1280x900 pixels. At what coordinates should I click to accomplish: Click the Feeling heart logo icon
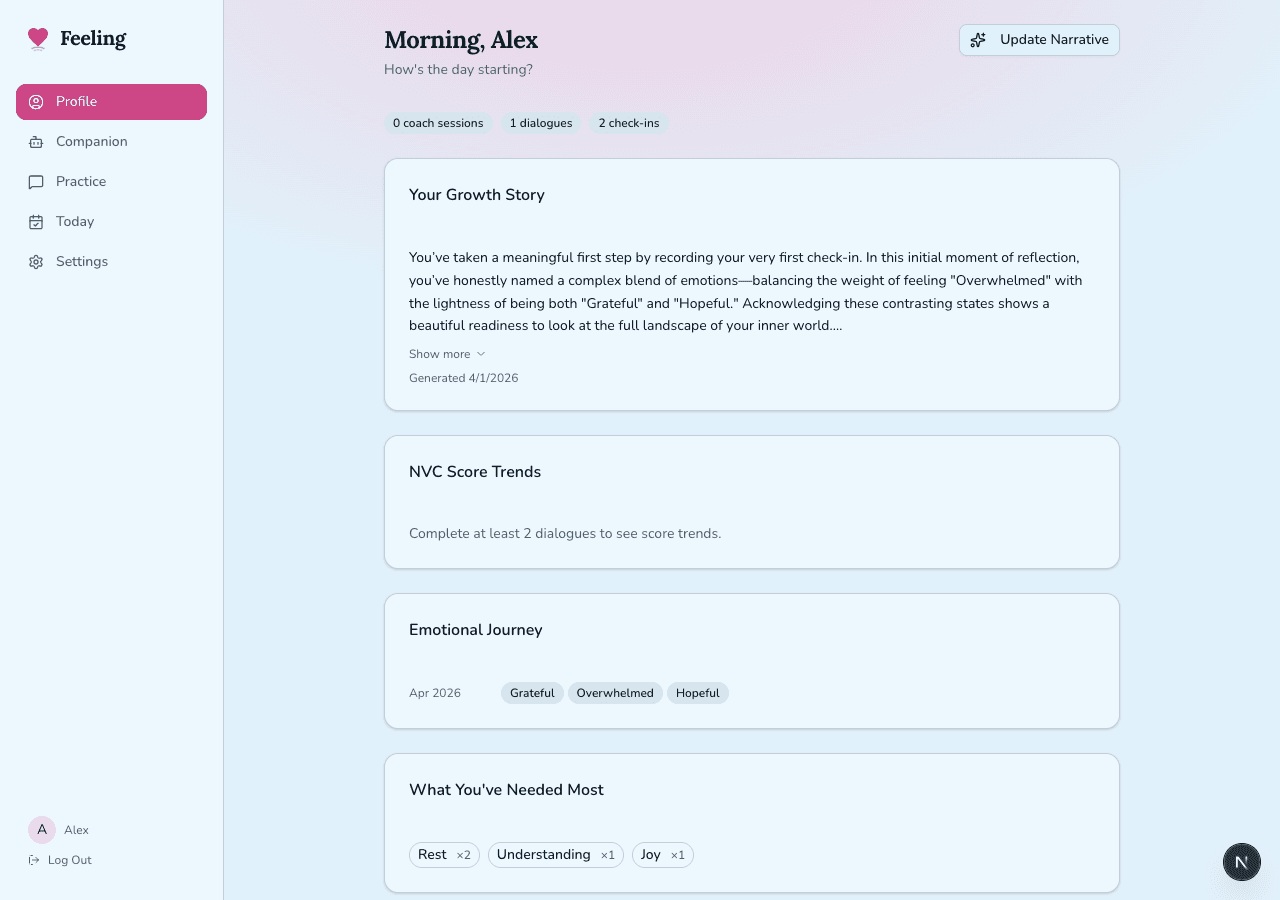pyautogui.click(x=38, y=39)
